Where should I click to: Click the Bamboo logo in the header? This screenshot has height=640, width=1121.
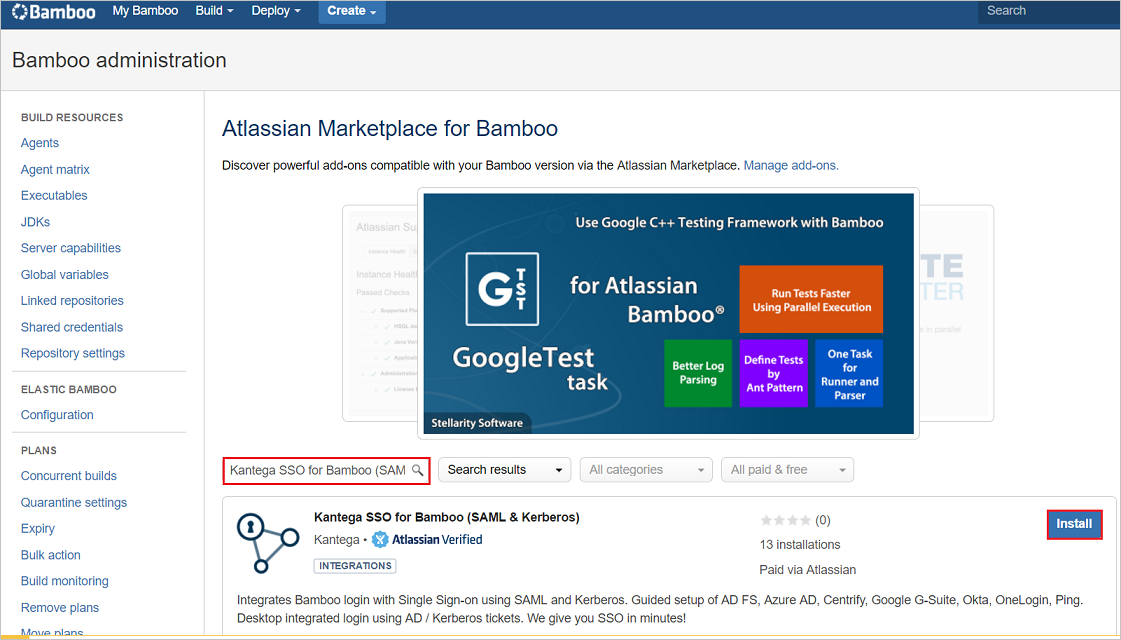point(52,12)
